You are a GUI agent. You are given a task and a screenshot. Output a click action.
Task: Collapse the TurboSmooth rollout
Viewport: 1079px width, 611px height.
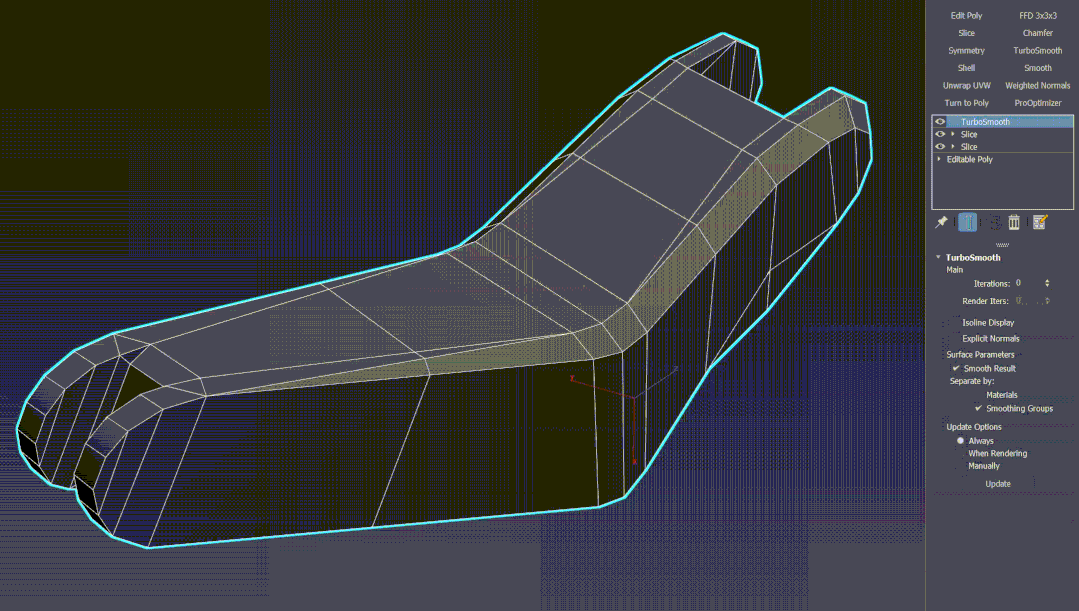coord(938,258)
